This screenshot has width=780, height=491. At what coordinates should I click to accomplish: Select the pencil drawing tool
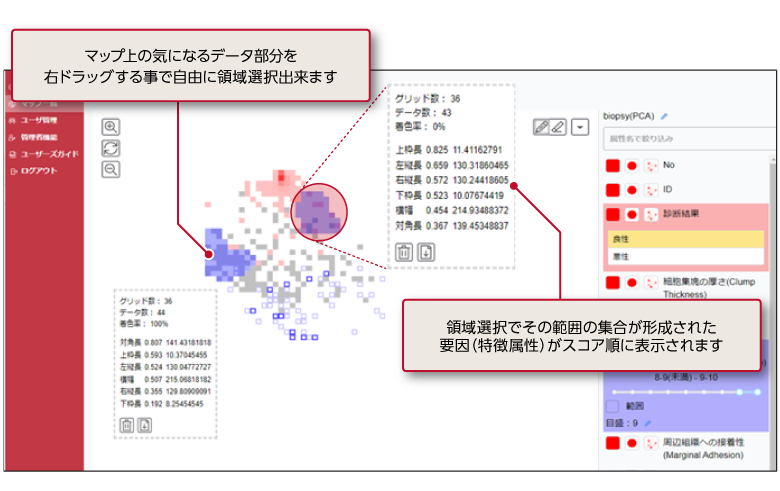pyautogui.click(x=541, y=127)
